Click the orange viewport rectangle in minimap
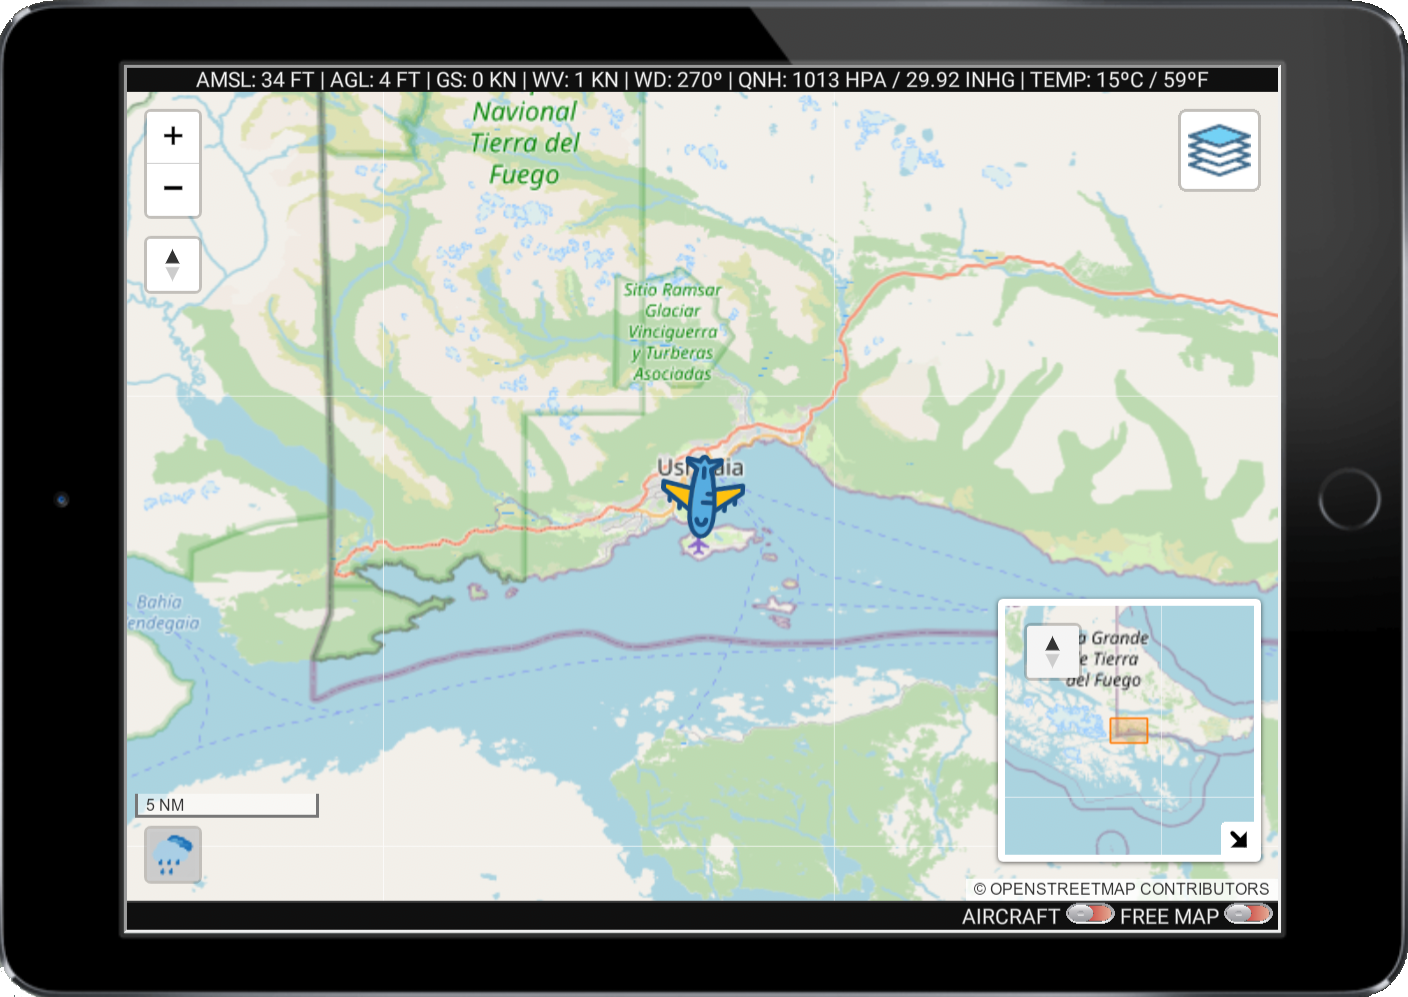This screenshot has height=997, width=1408. [x=1128, y=730]
